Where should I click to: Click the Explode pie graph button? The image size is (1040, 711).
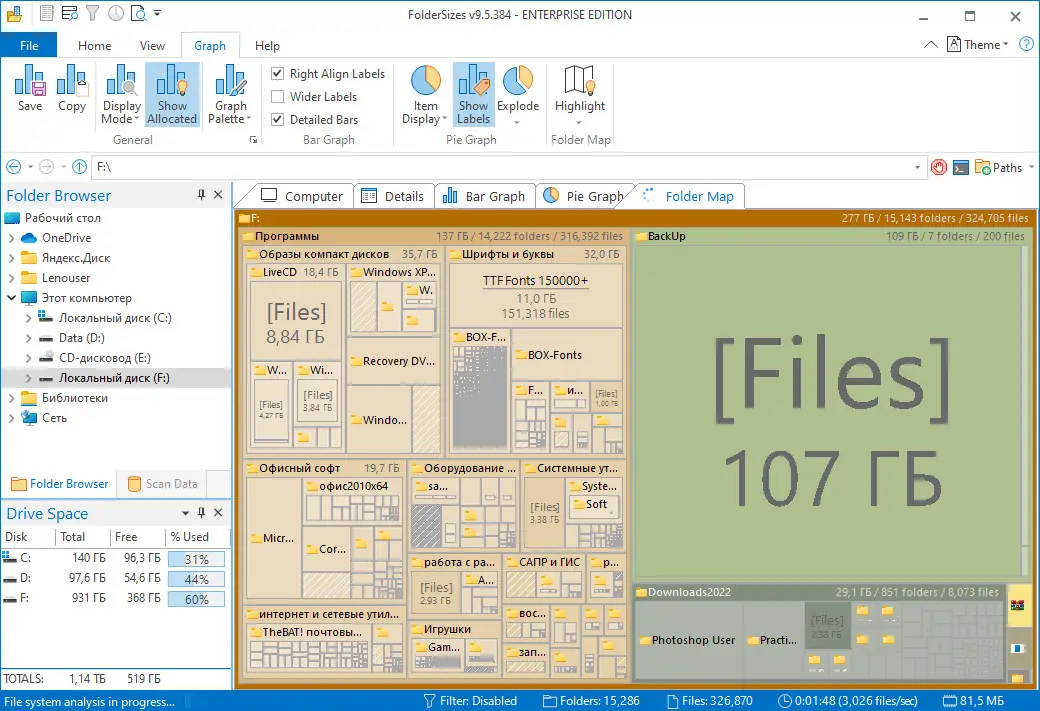pyautogui.click(x=517, y=94)
